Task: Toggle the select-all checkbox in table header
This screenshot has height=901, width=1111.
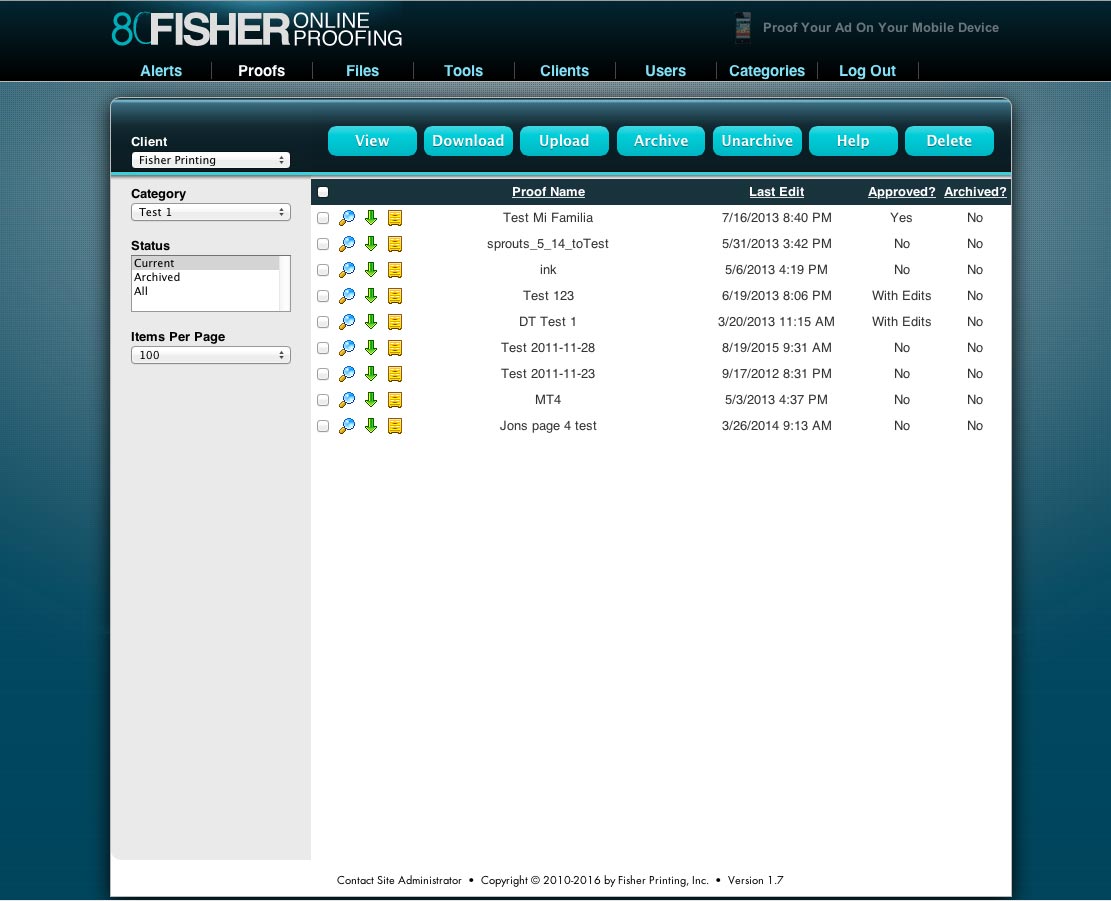Action: (323, 192)
